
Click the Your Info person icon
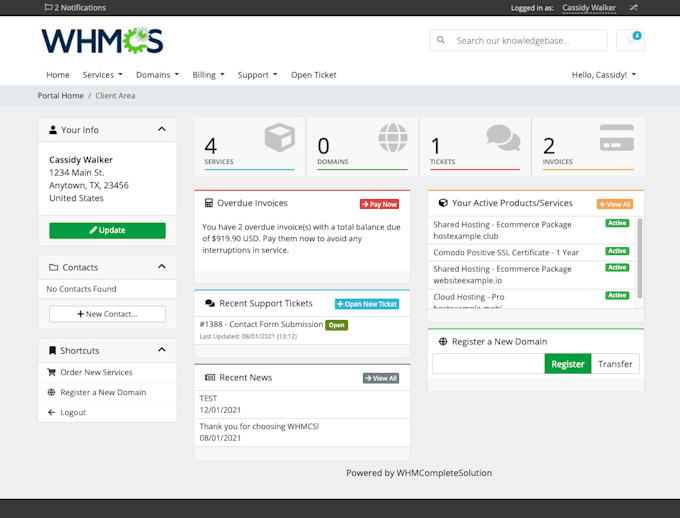pyautogui.click(x=53, y=130)
